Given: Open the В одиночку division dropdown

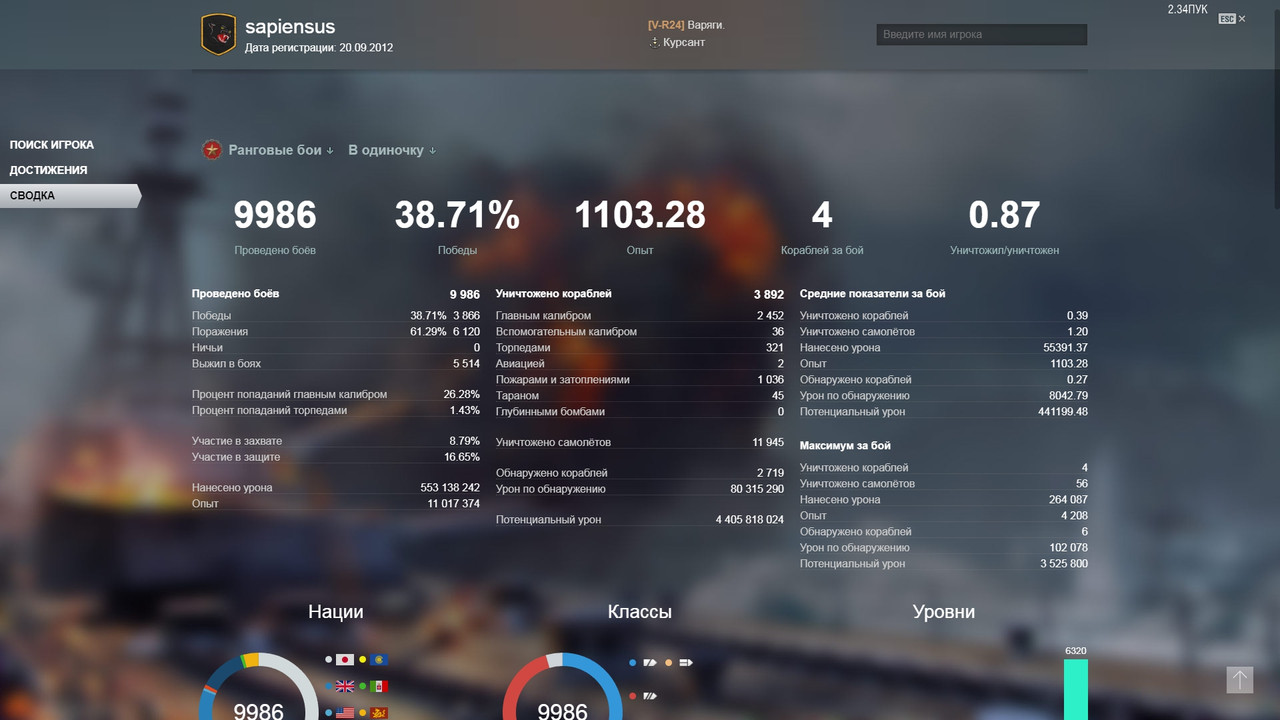Looking at the screenshot, I should coord(392,150).
